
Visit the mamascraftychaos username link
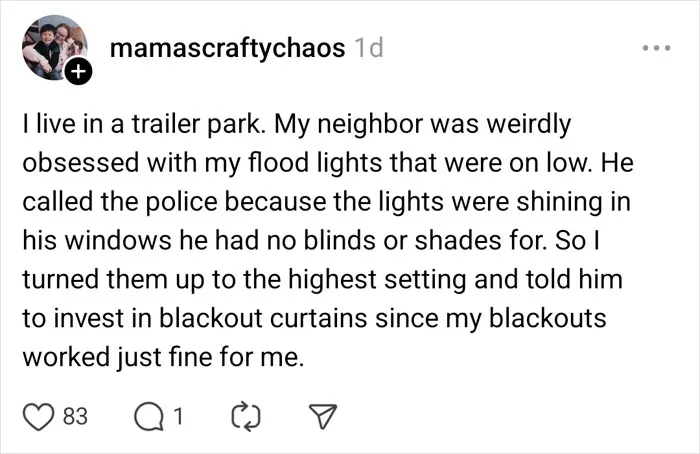227,48
